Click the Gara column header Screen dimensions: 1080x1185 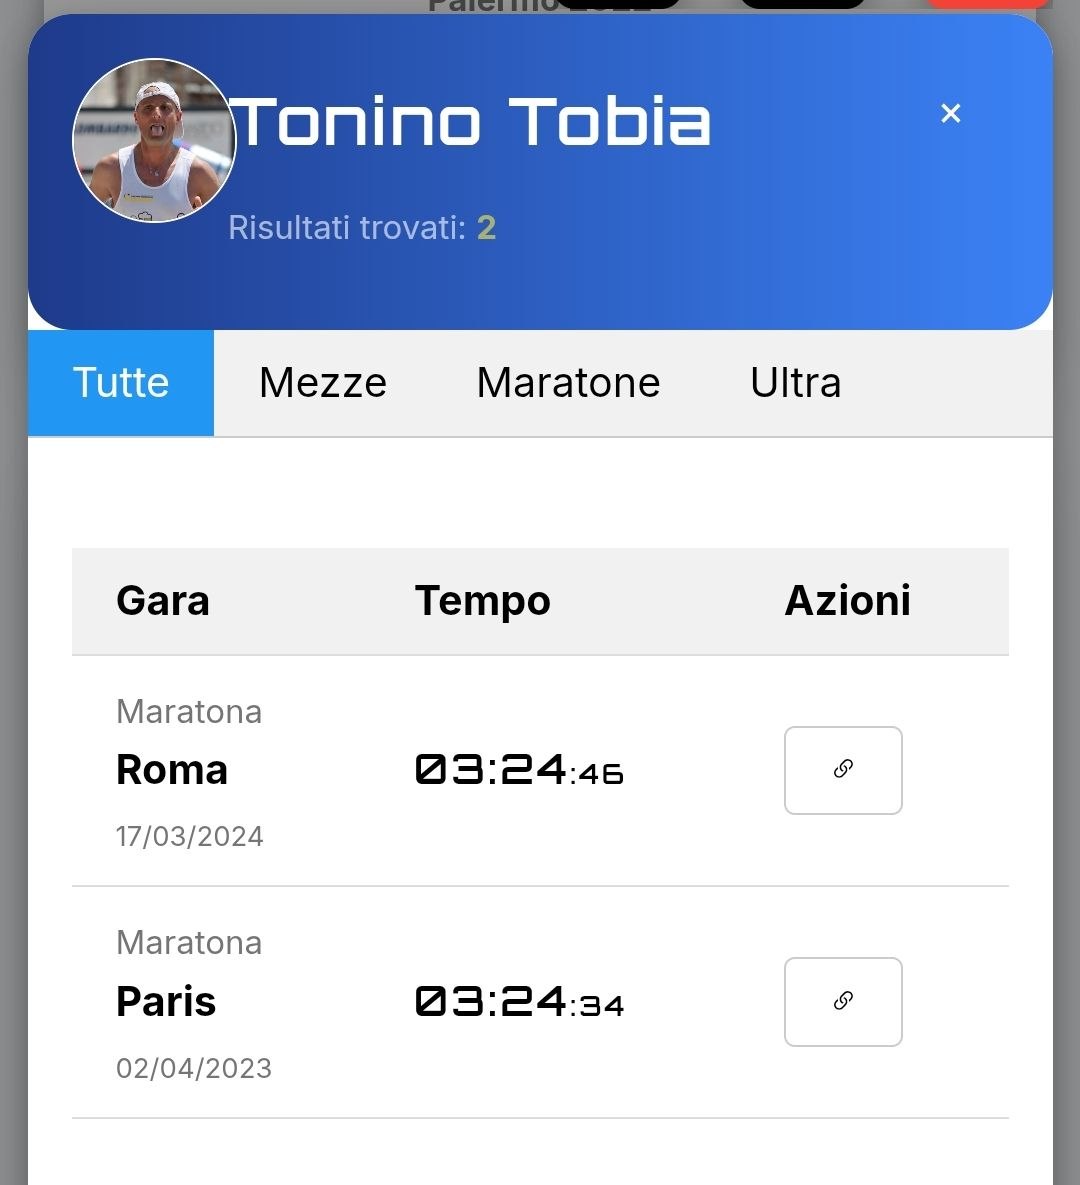[x=163, y=601]
